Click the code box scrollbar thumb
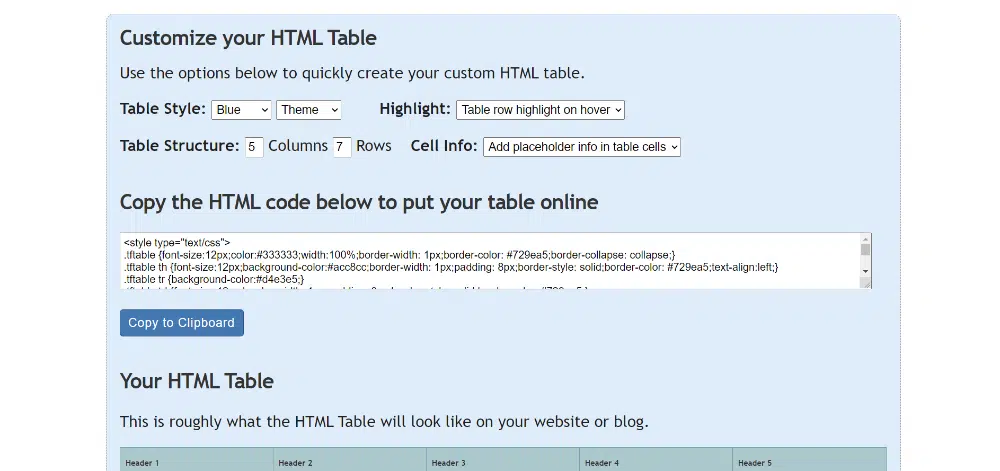 tap(866, 250)
